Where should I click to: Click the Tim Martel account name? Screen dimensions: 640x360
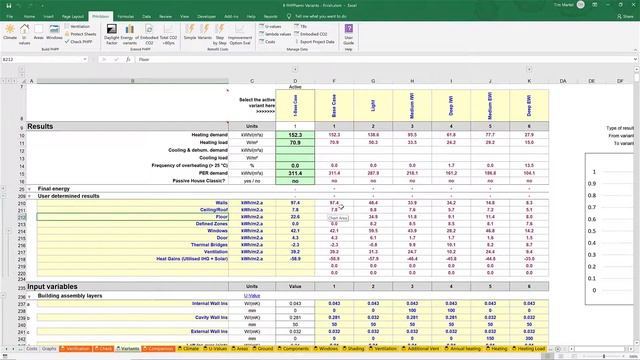point(564,5)
